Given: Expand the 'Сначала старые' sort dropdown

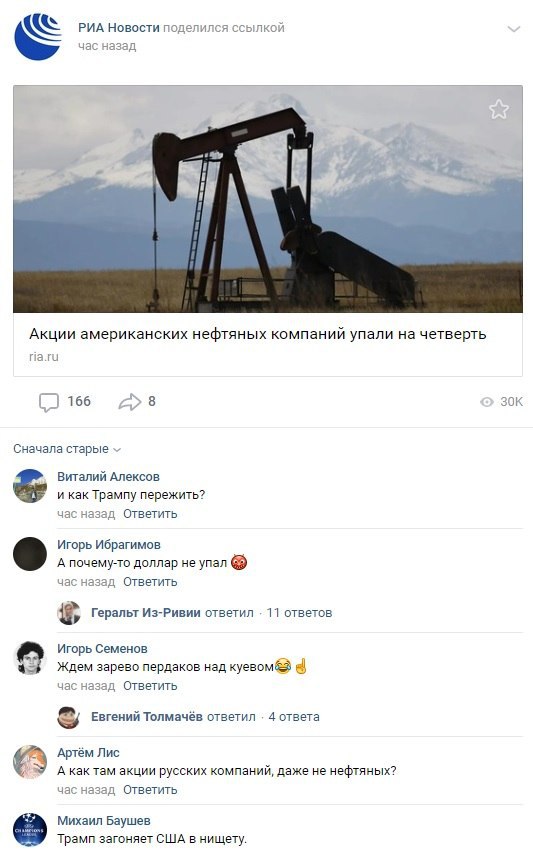Looking at the screenshot, I should click(67, 449).
